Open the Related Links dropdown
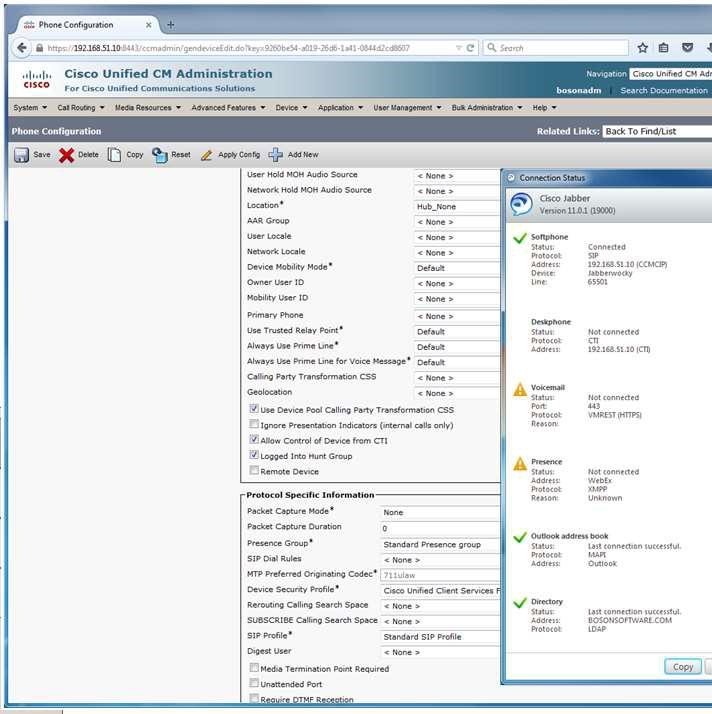Image resolution: width=712 pixels, height=714 pixels. [x=657, y=132]
